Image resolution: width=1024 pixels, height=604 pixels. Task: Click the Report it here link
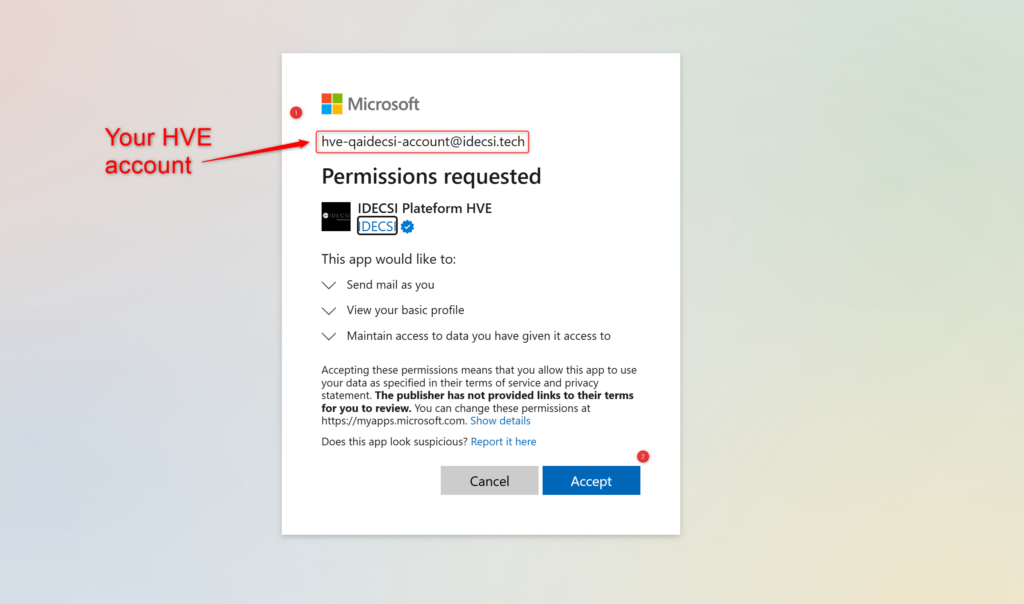coord(503,442)
